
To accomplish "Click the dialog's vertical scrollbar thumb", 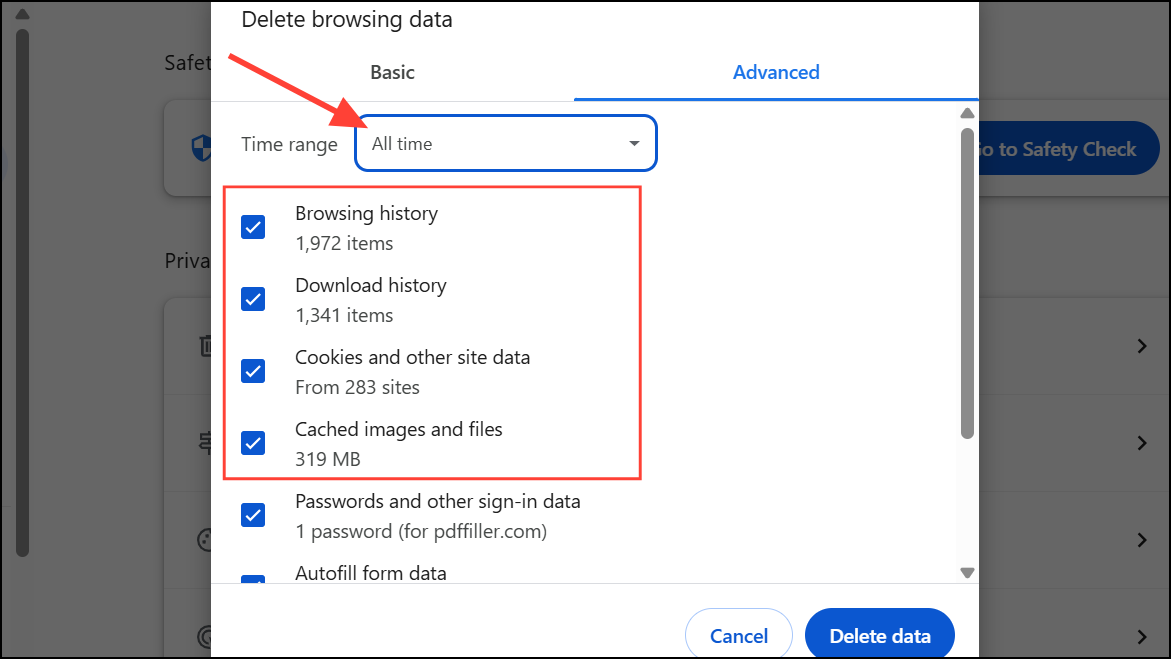I will [967, 282].
